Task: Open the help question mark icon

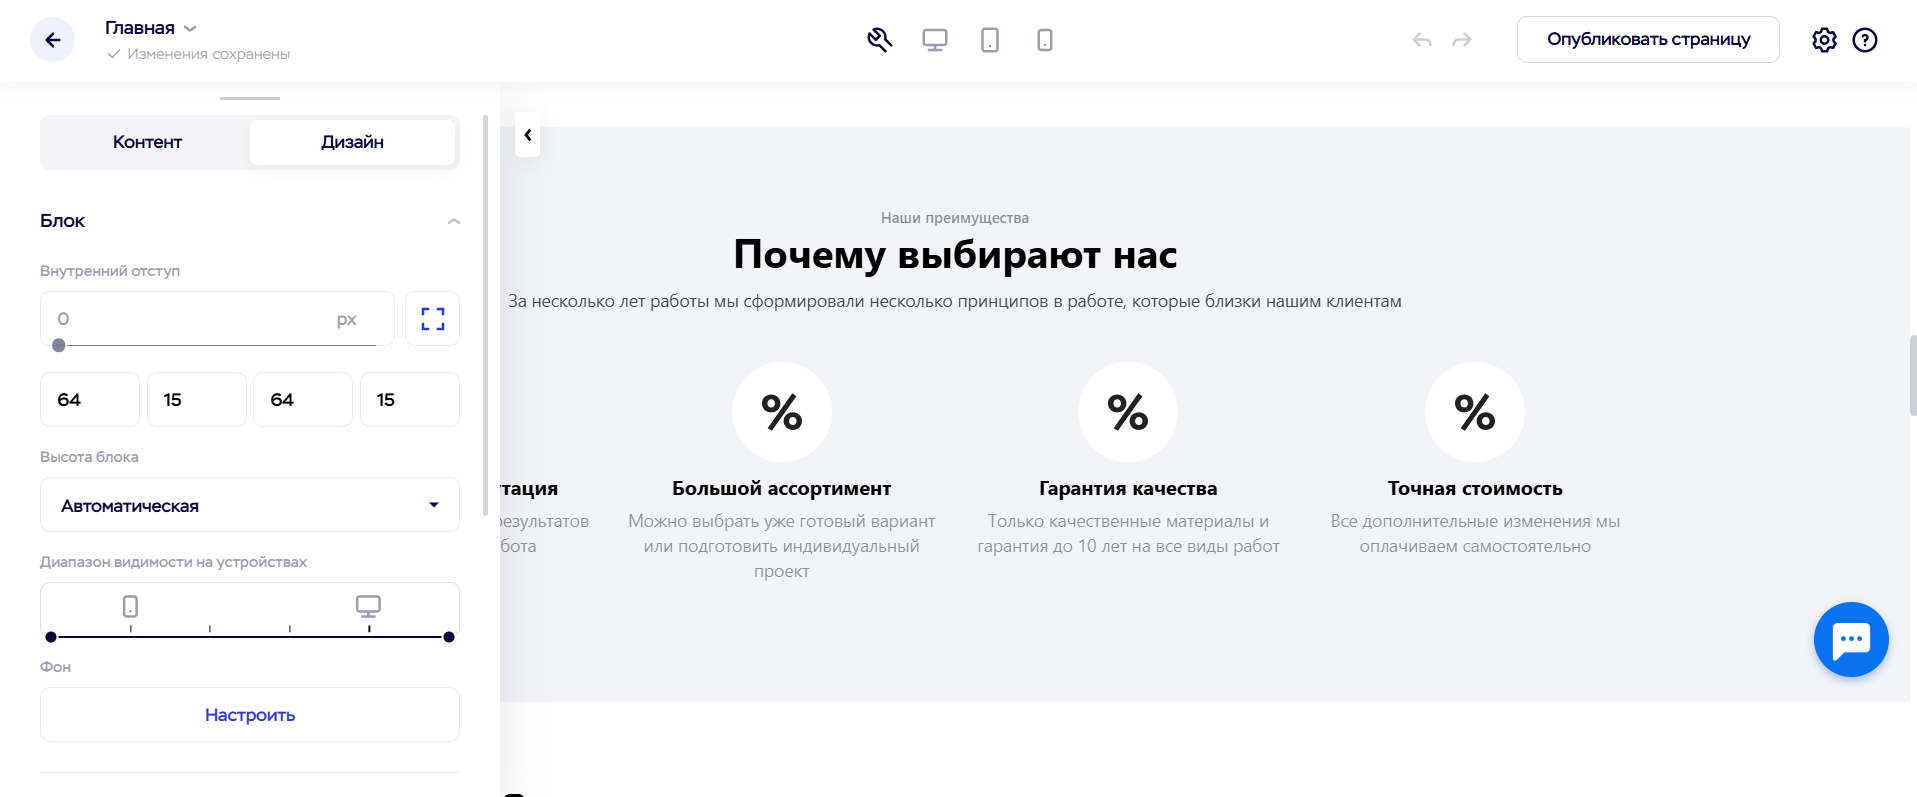Action: [x=1865, y=40]
